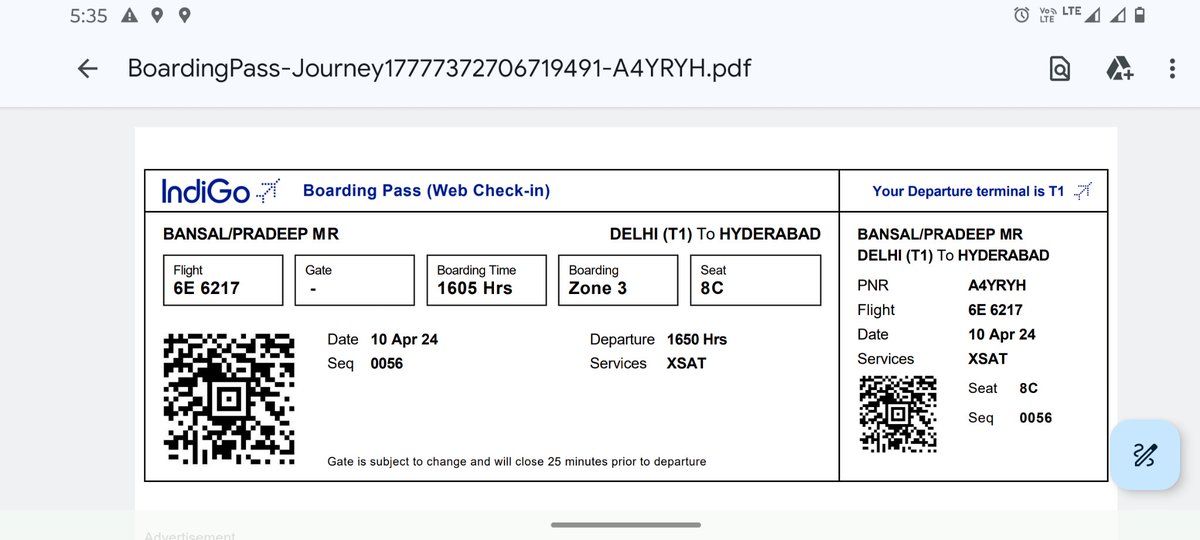Viewport: 1200px width, 540px height.
Task: Tap 'Your Departure terminal is T1' text
Action: coord(968,191)
